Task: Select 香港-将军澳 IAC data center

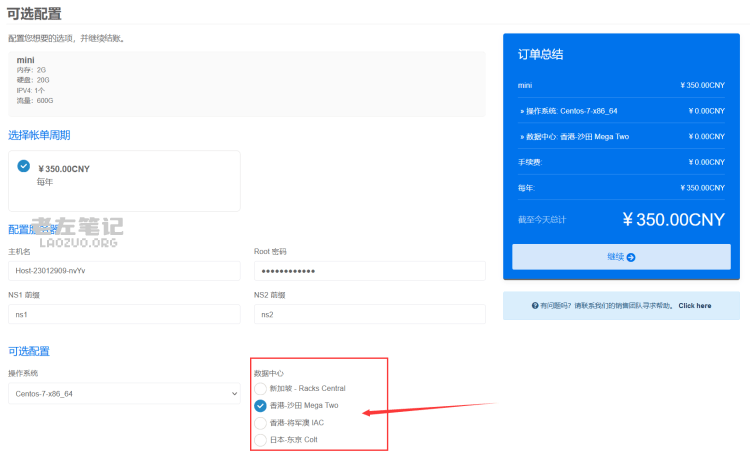Action: tap(261, 422)
